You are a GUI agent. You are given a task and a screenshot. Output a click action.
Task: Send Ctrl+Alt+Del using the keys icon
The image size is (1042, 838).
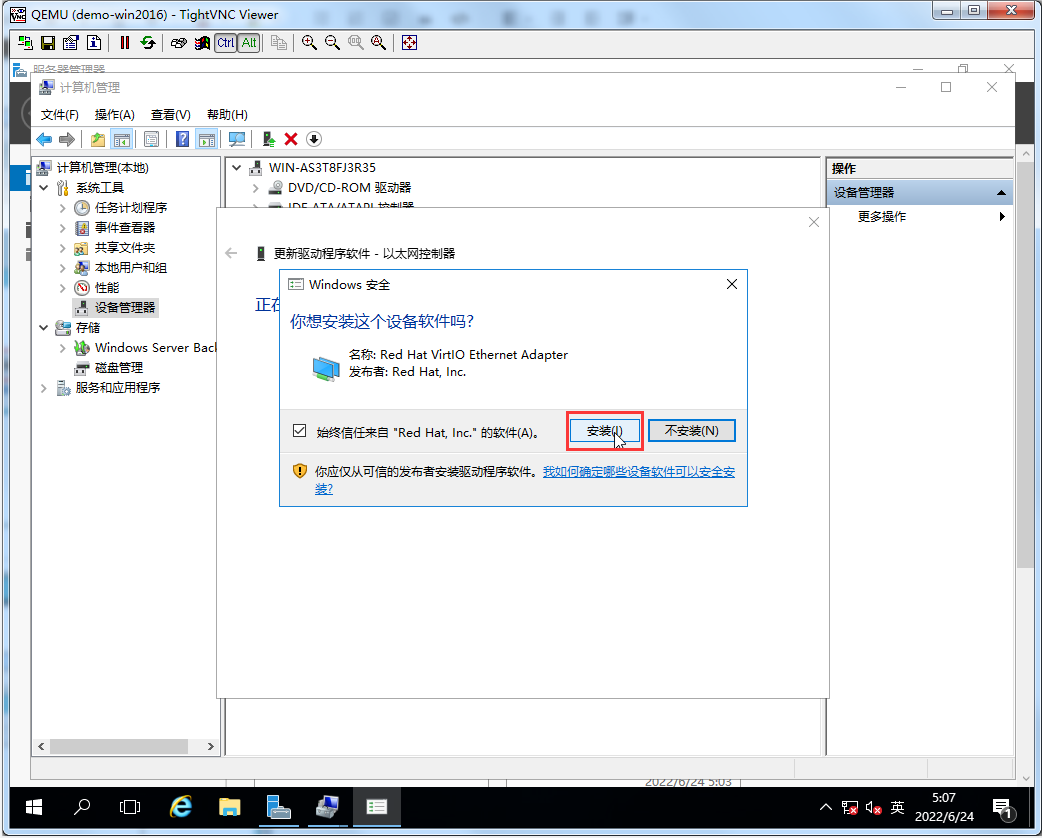179,43
